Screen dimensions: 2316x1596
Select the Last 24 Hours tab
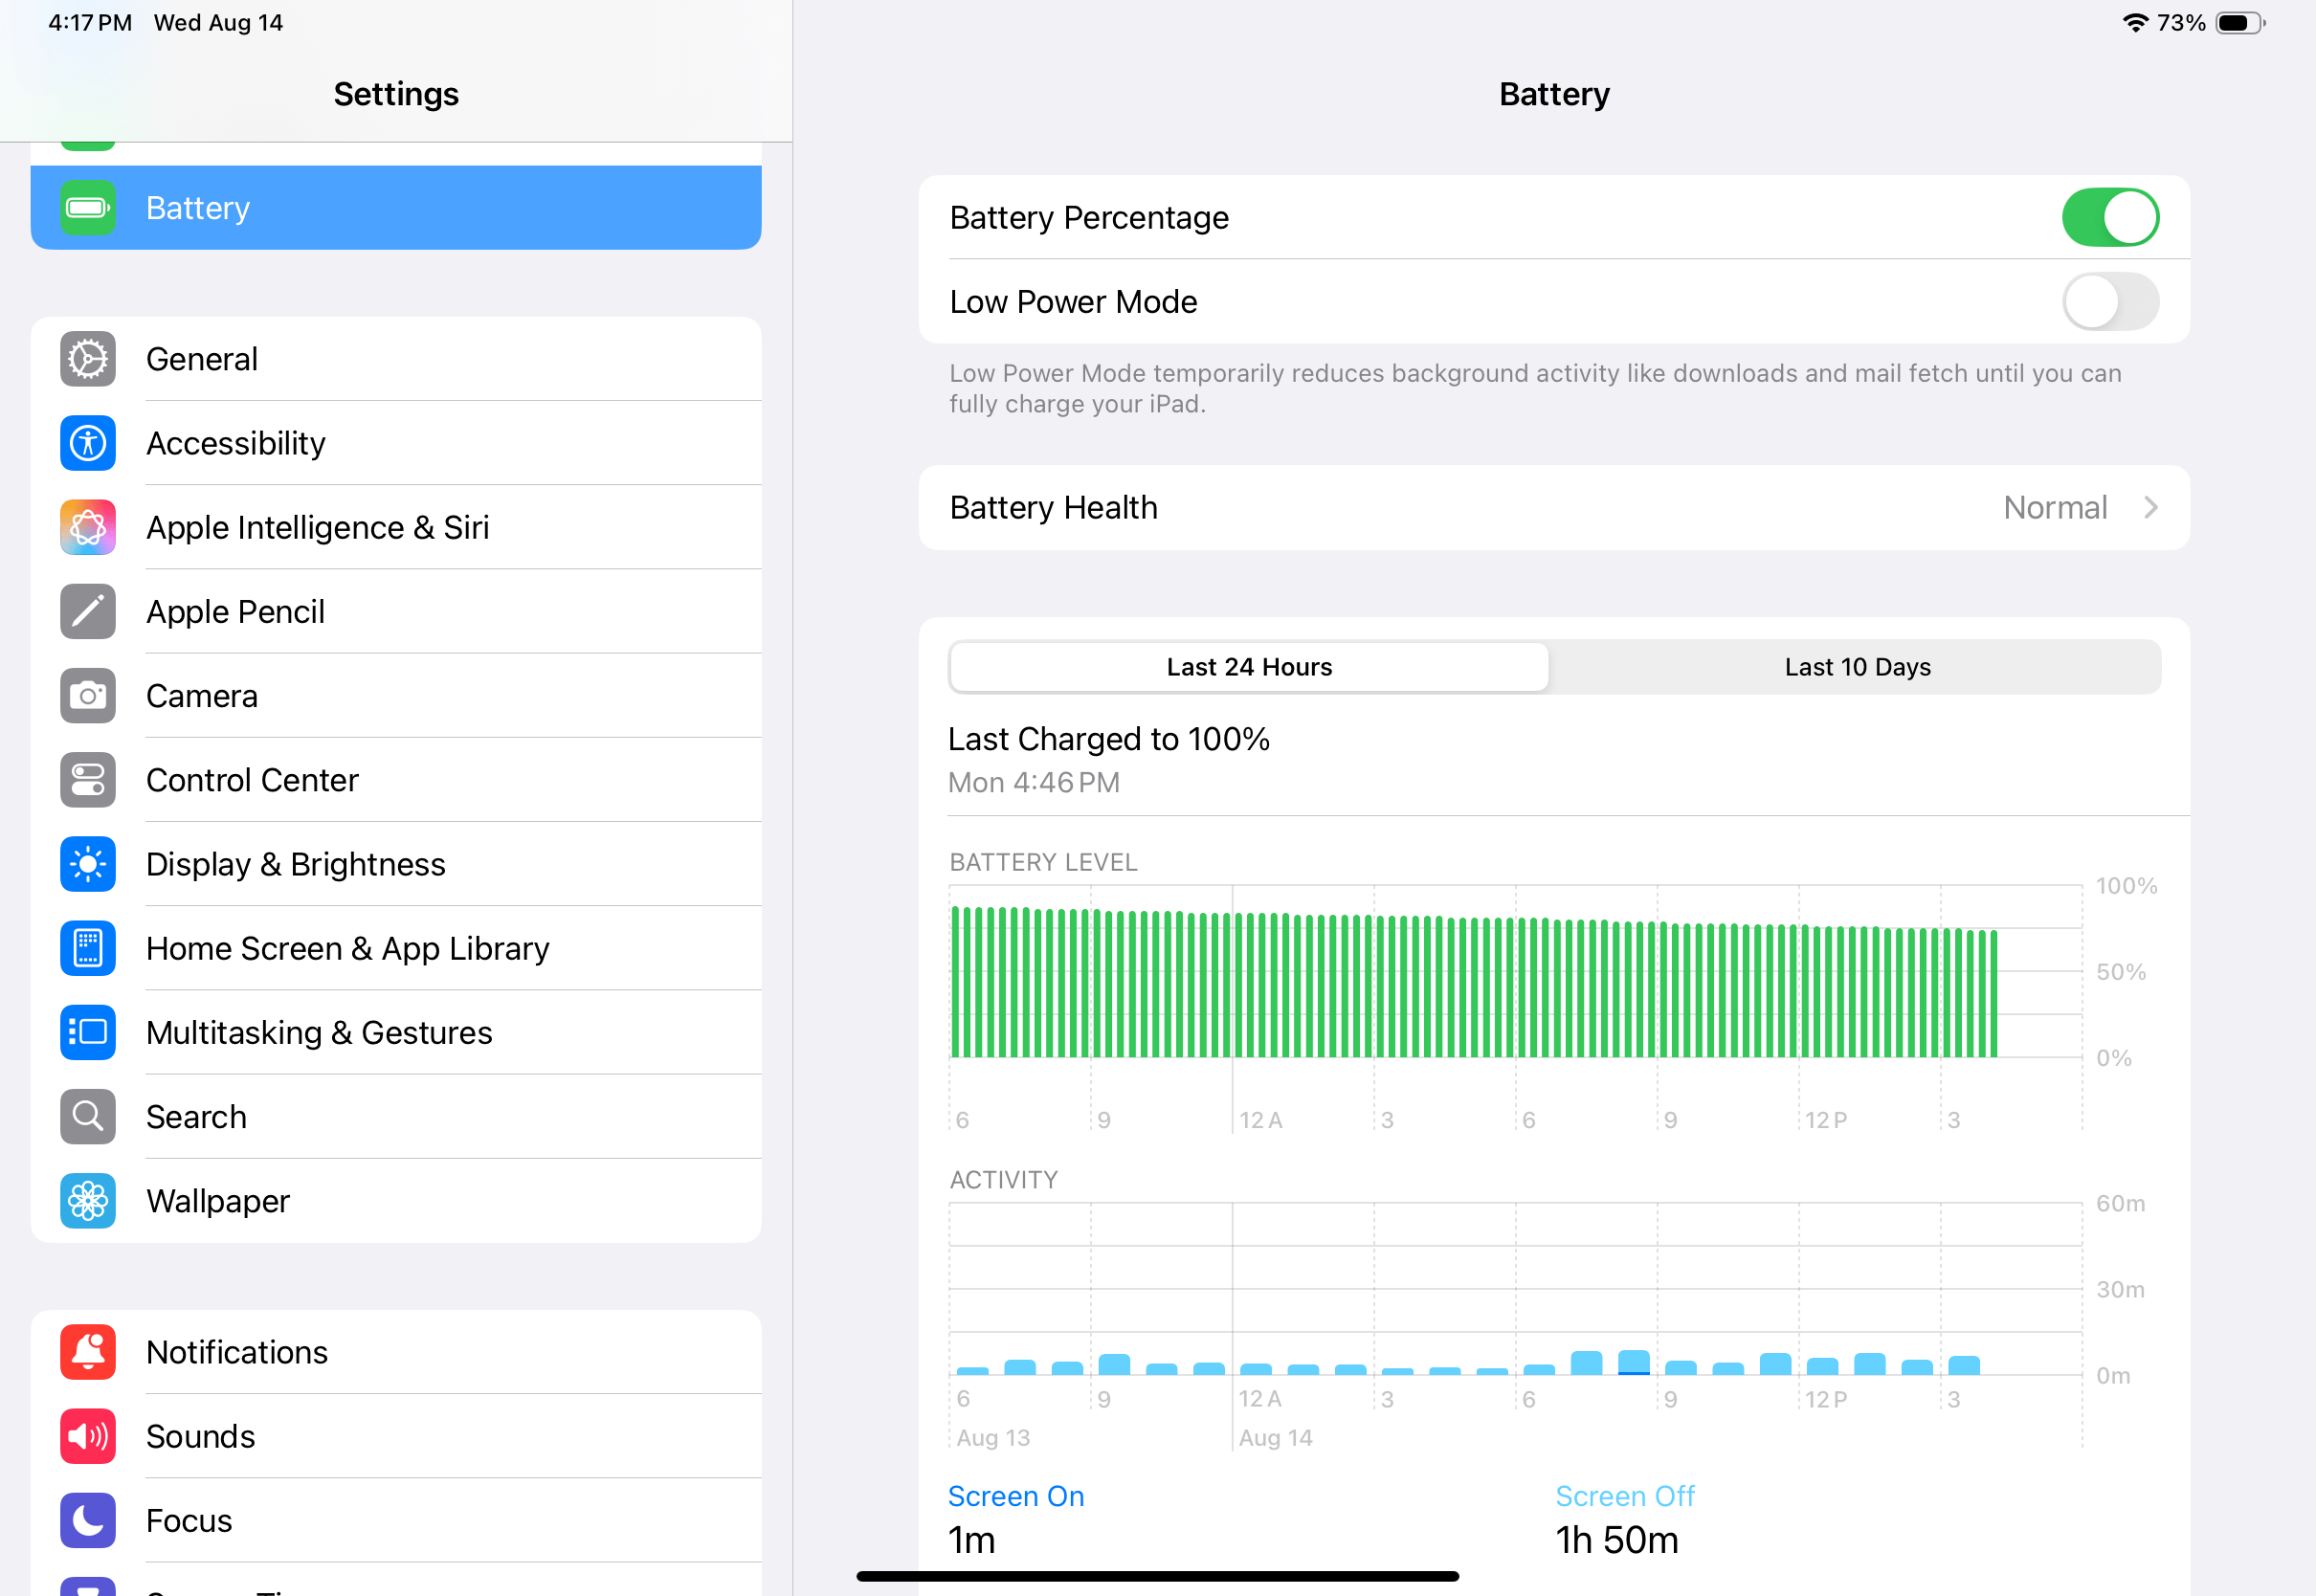(x=1250, y=667)
